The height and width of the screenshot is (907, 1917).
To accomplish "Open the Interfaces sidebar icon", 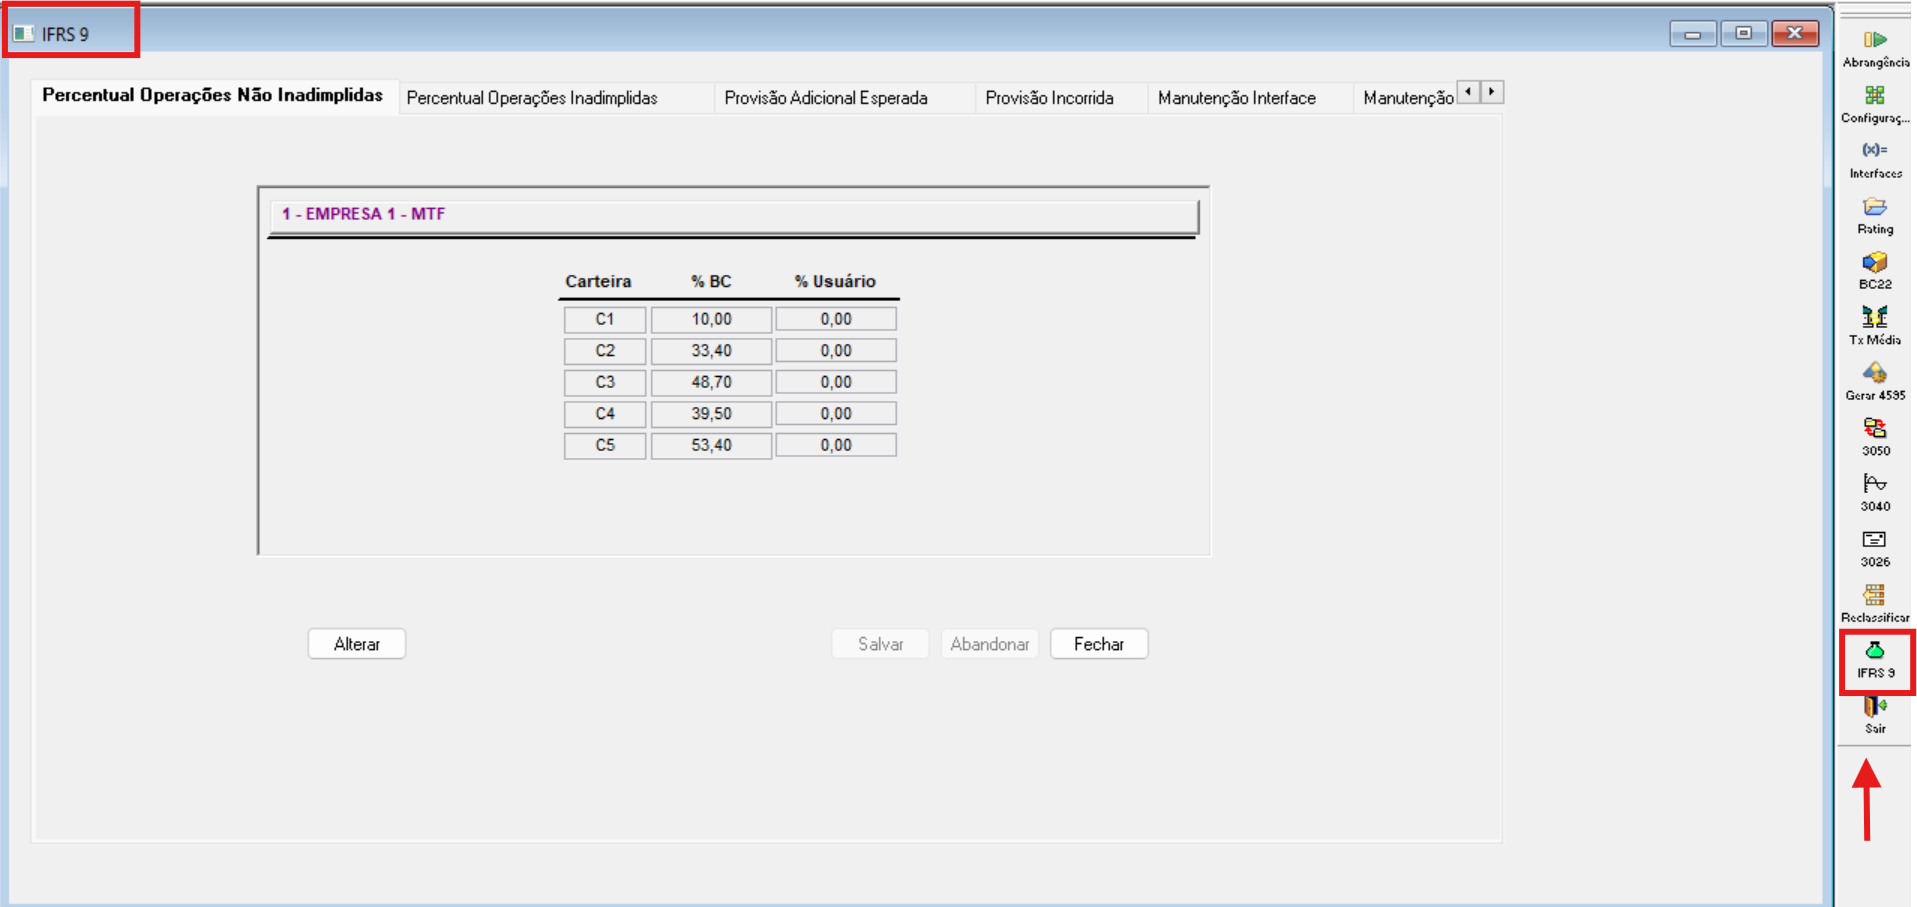I will click(x=1875, y=160).
